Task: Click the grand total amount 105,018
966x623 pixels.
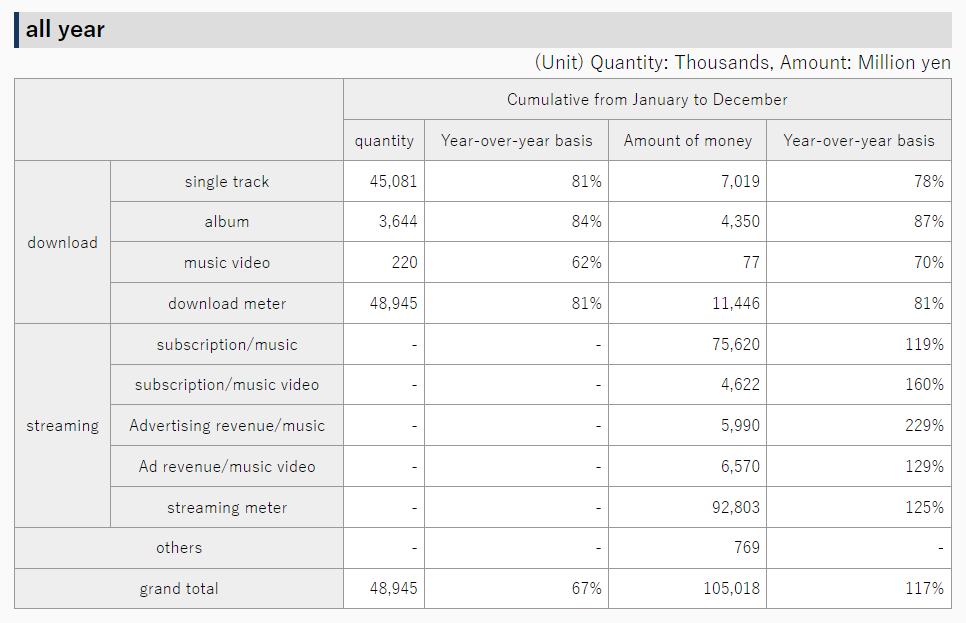Action: click(731, 589)
